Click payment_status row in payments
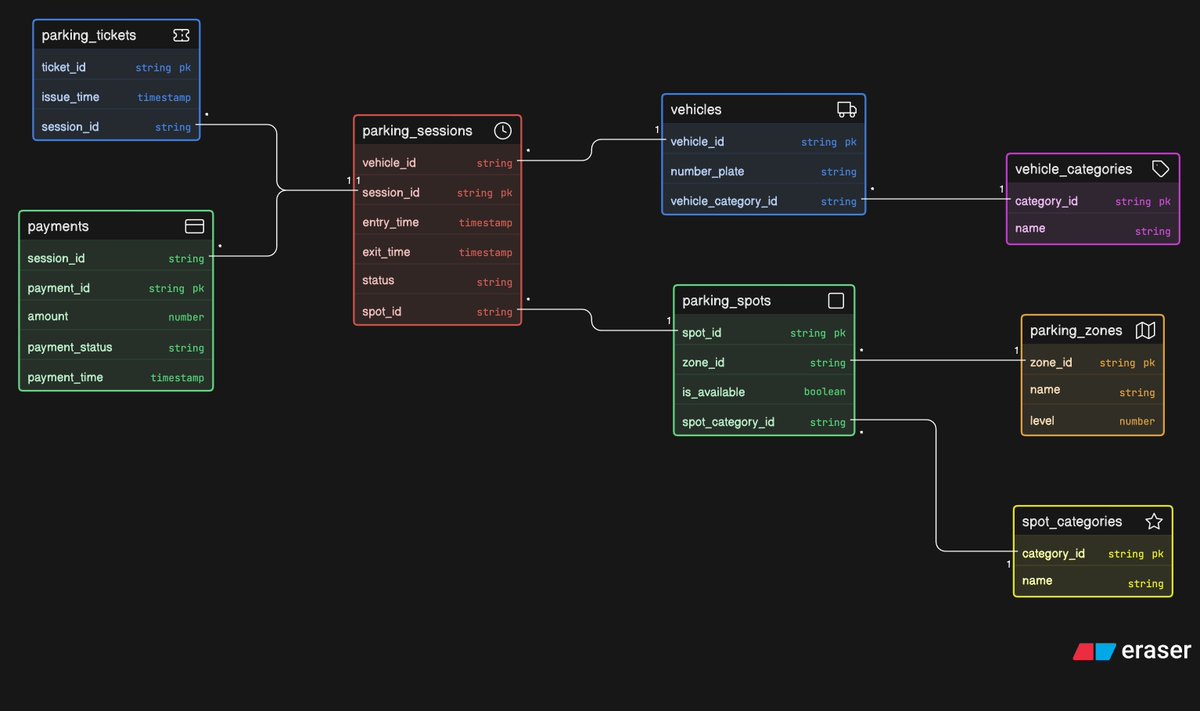 (116, 347)
